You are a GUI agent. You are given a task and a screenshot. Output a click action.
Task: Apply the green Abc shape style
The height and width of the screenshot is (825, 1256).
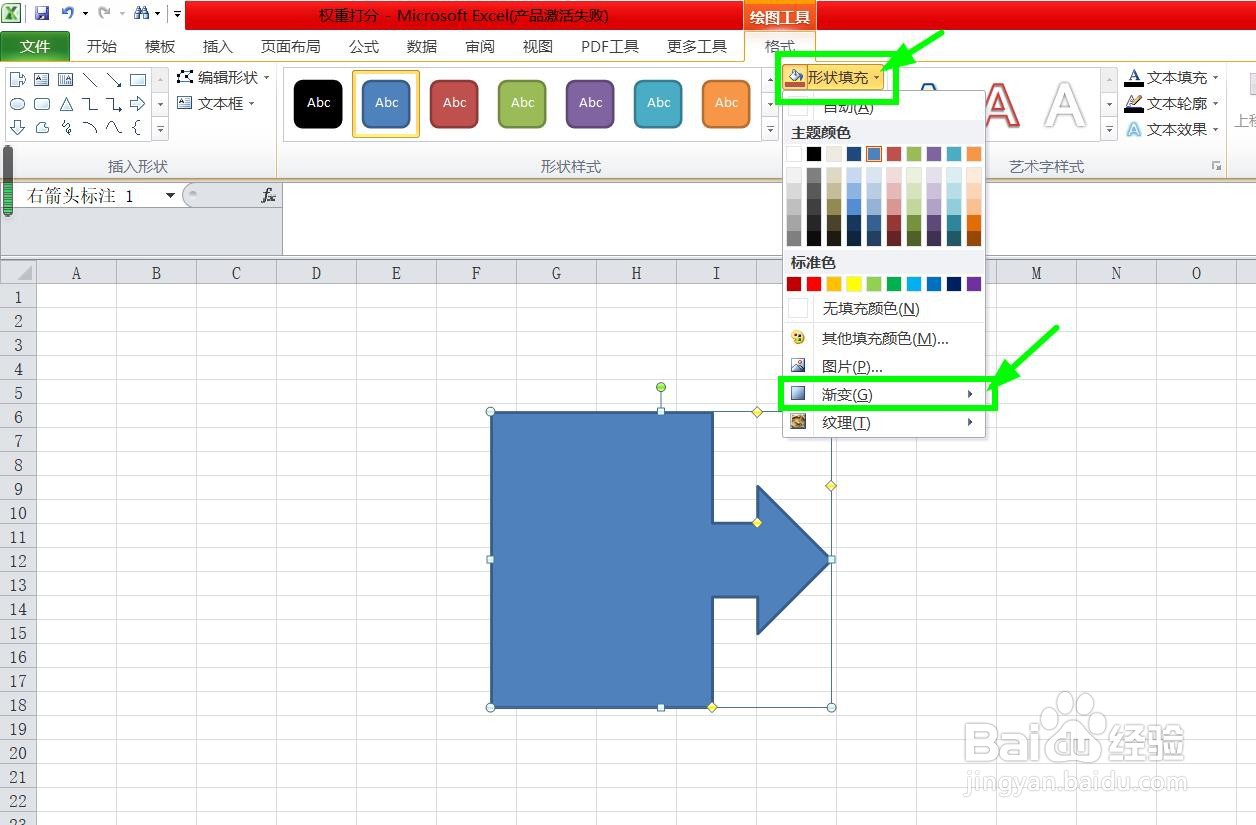(x=523, y=103)
